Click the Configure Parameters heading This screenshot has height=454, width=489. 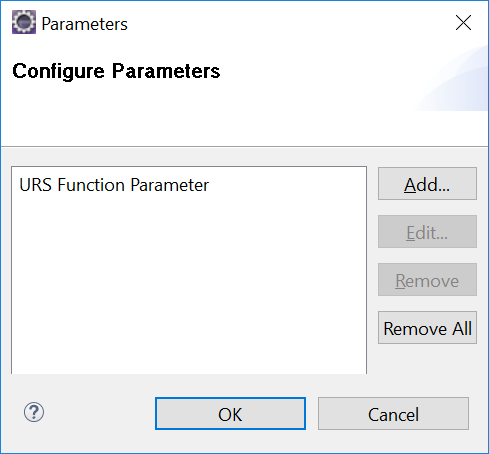116,71
